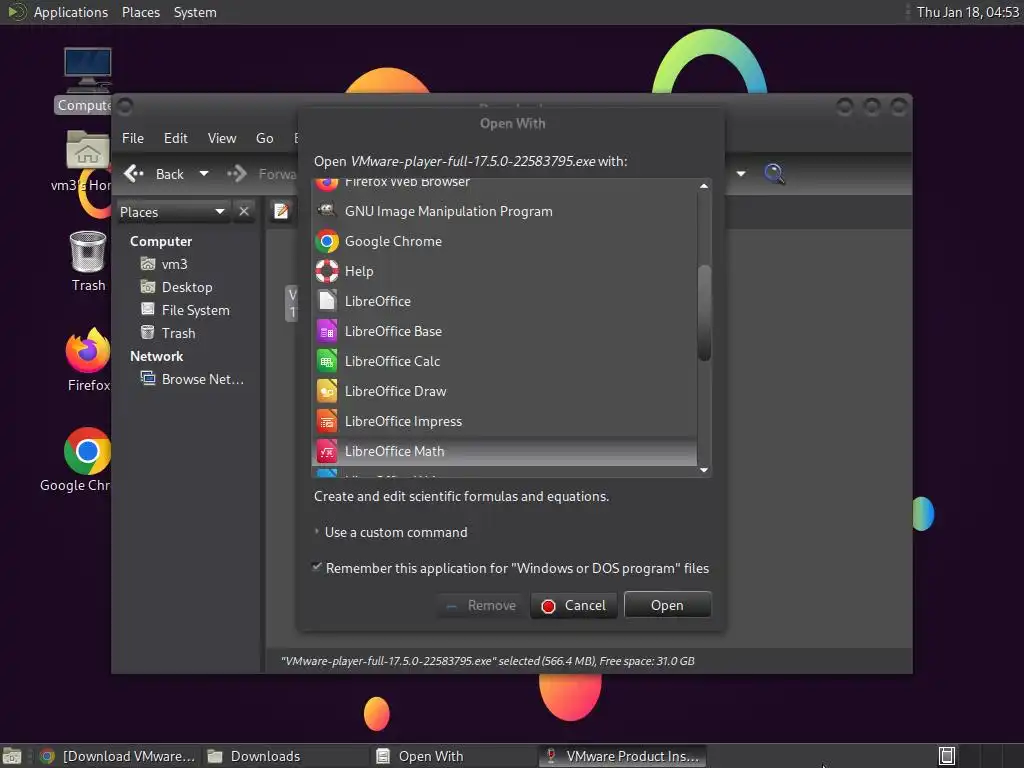Click the Open button

667,605
